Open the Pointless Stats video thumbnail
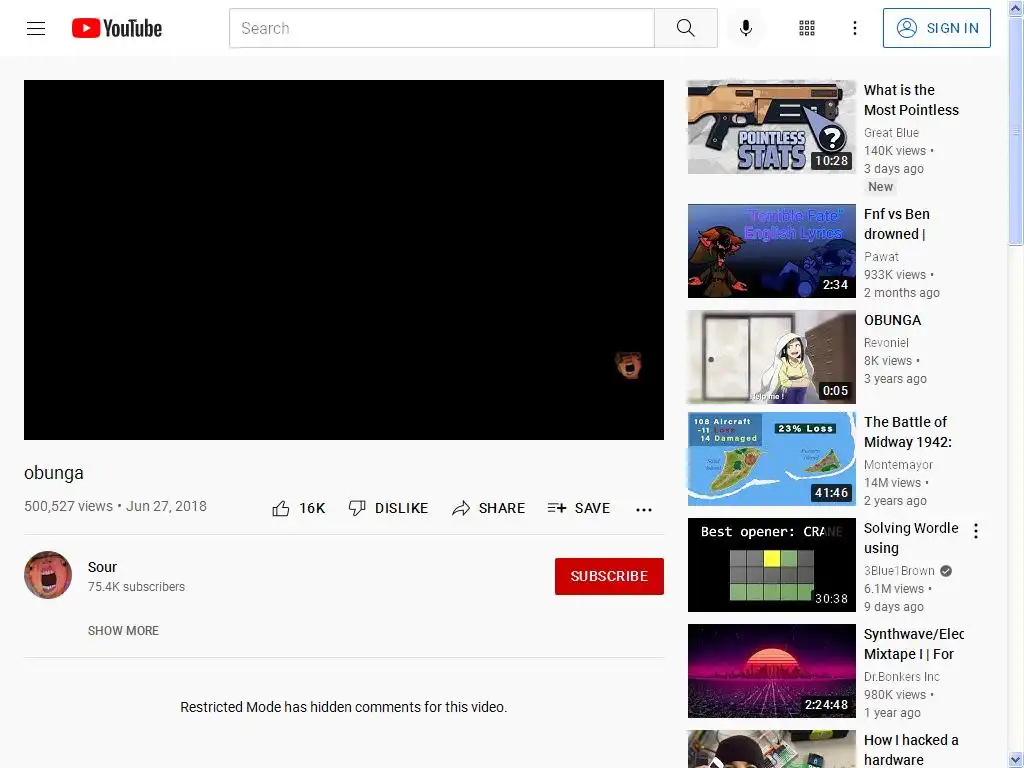Screen dimensions: 1024x768 click(771, 127)
